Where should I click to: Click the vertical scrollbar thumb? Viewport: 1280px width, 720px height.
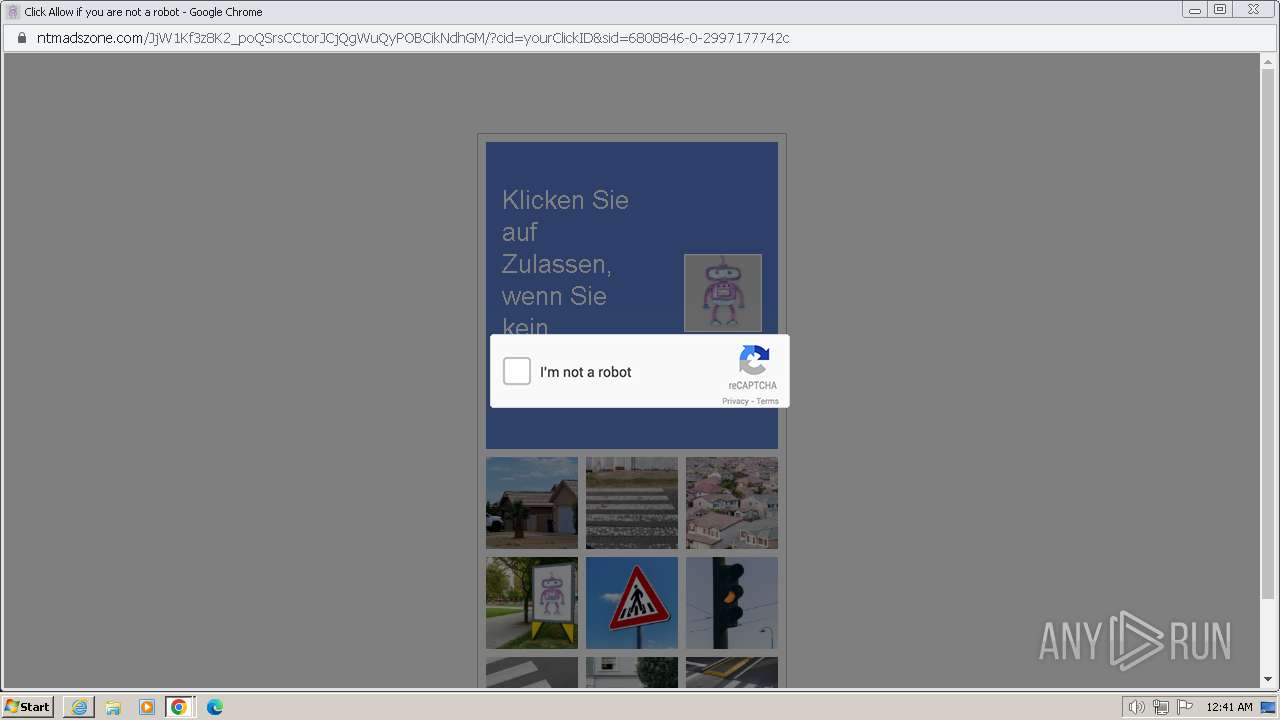pos(1268,334)
